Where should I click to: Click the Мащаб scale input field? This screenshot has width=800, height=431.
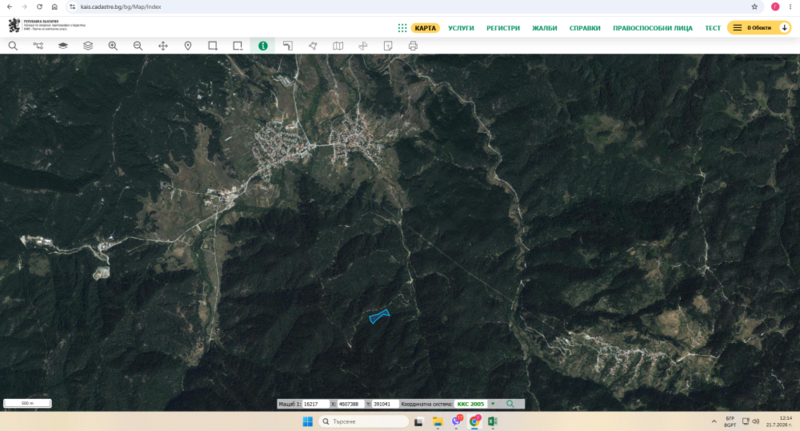coord(316,404)
